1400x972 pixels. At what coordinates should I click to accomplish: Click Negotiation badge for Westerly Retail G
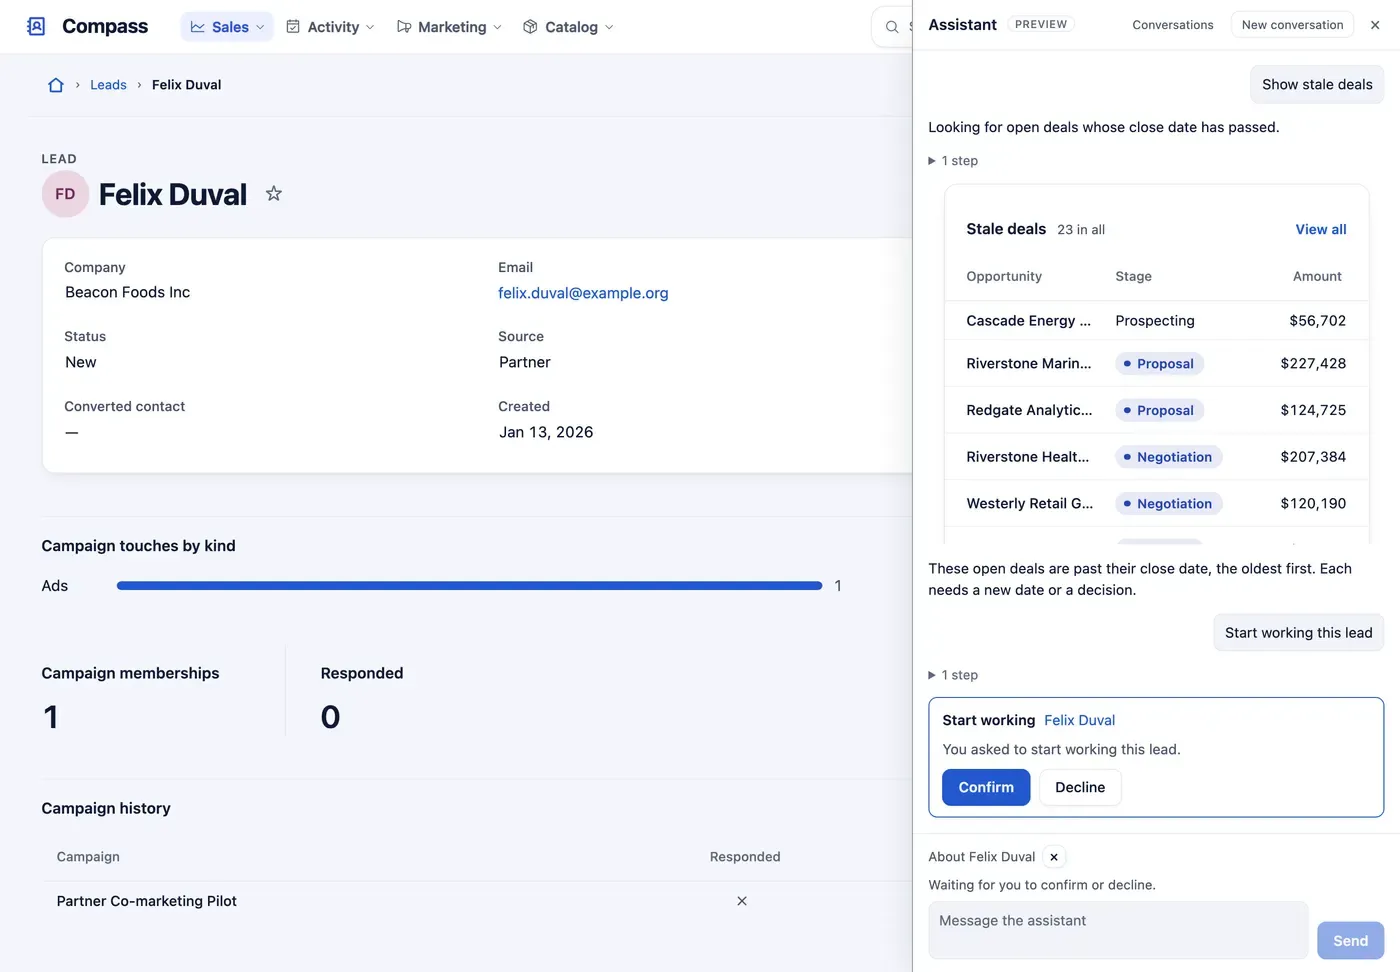(1168, 504)
